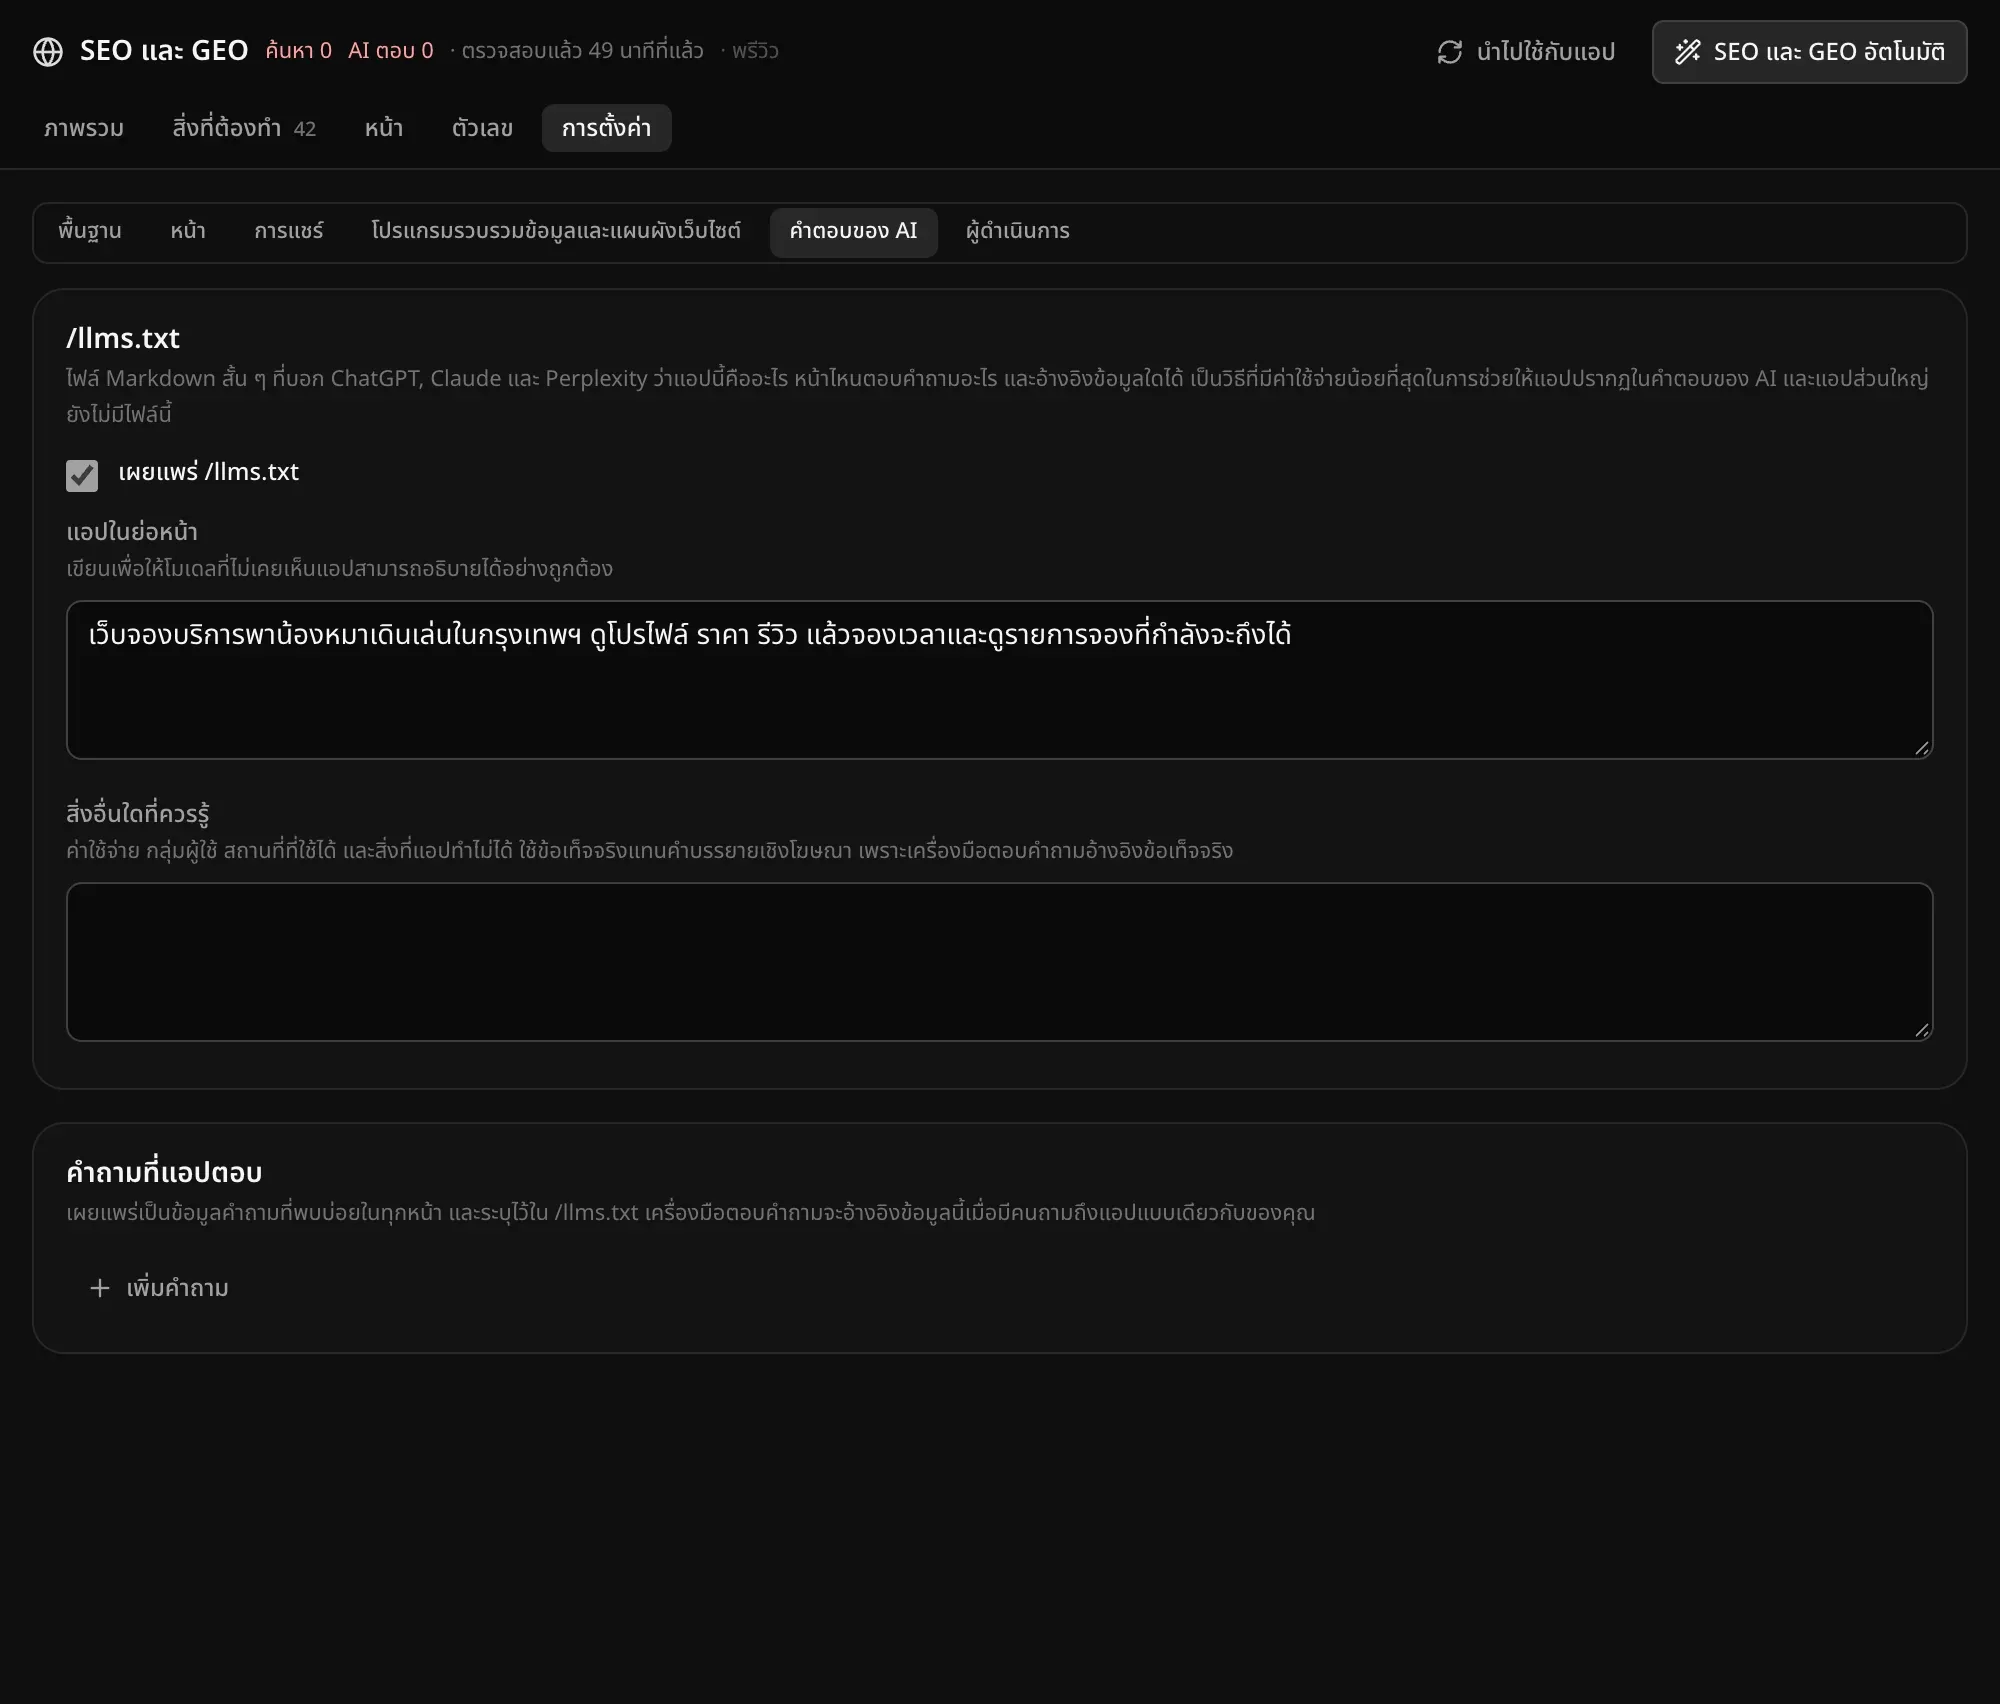
Task: Click the ตรวจสอบแล้ว 49 นาทีที่แล้ว text
Action: [582, 51]
